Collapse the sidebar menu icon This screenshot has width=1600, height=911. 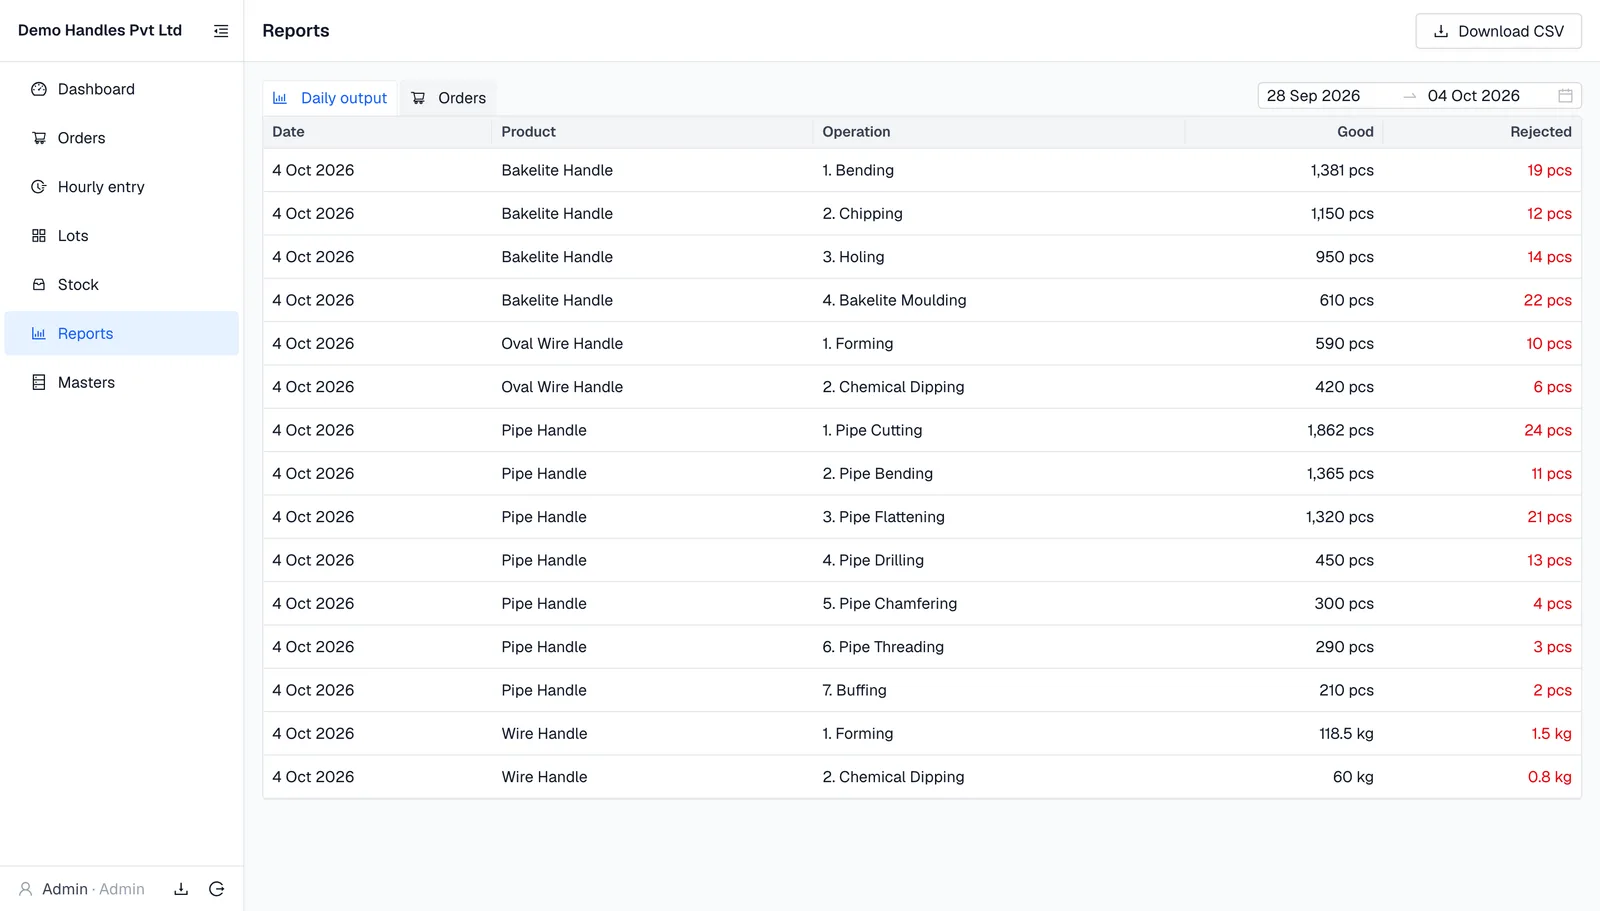point(221,31)
